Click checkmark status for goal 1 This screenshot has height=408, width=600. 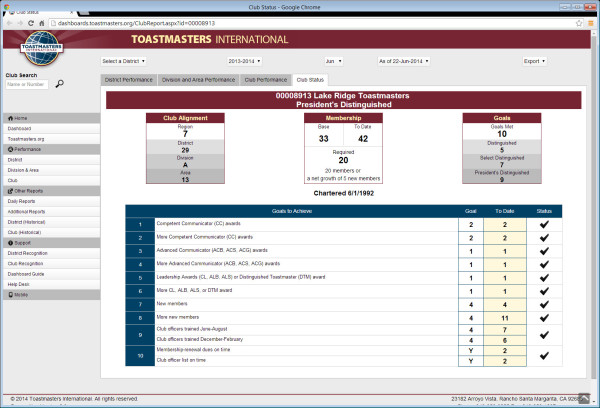pos(544,224)
